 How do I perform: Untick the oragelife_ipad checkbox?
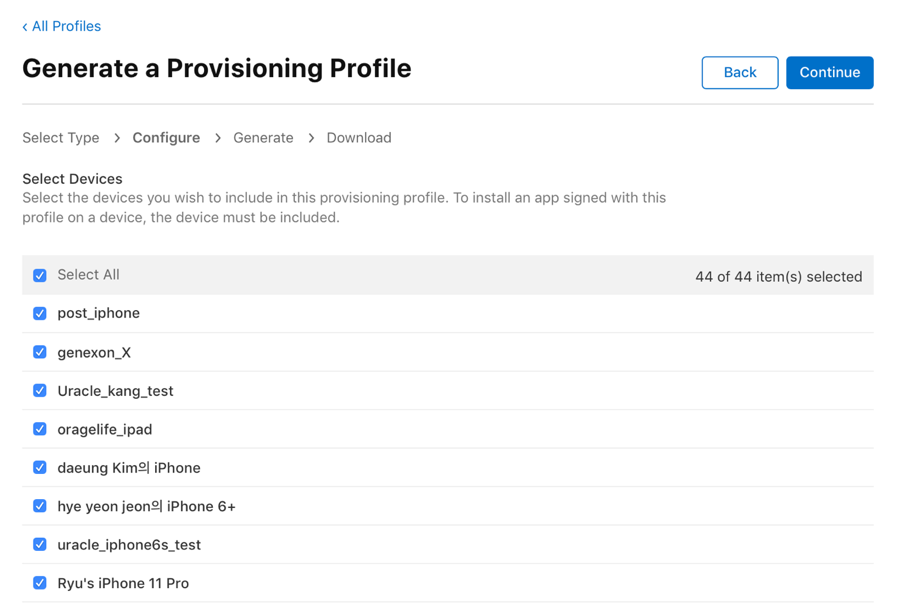click(40, 429)
